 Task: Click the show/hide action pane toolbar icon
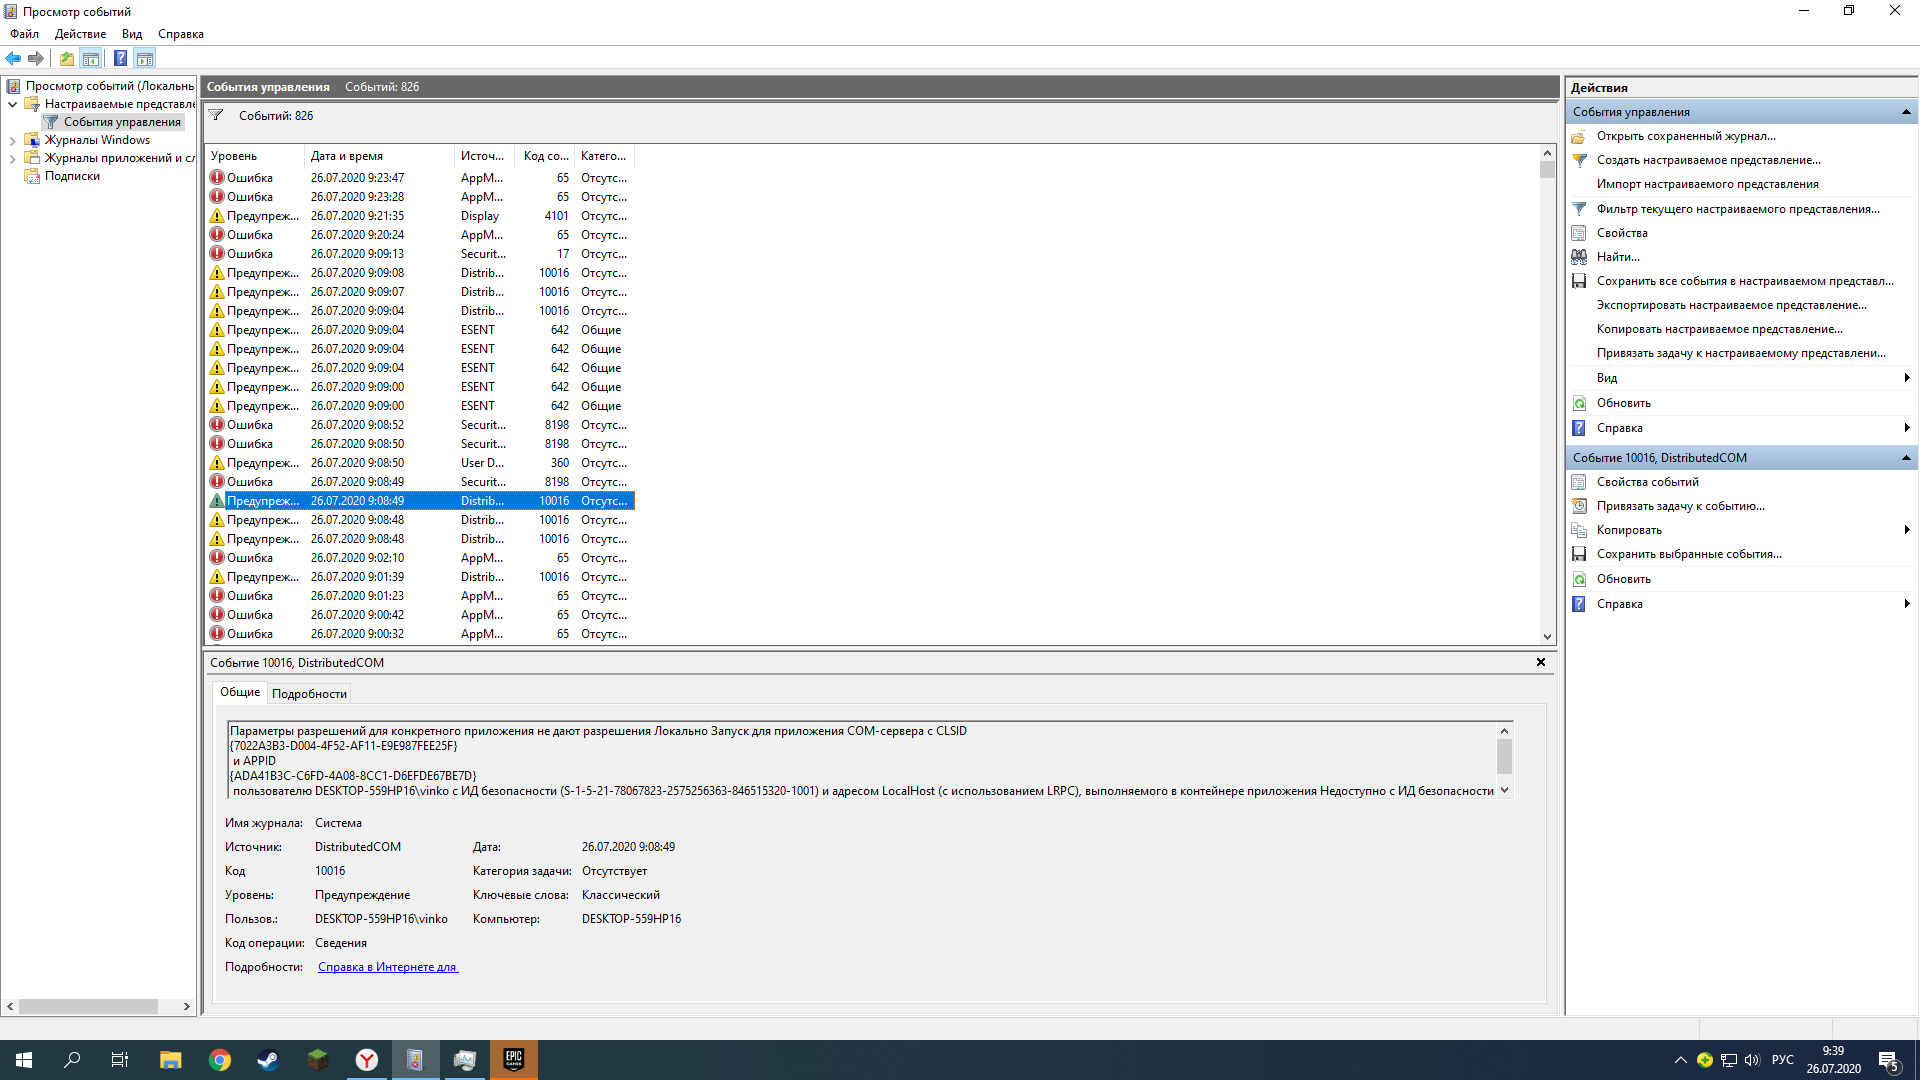coord(145,58)
